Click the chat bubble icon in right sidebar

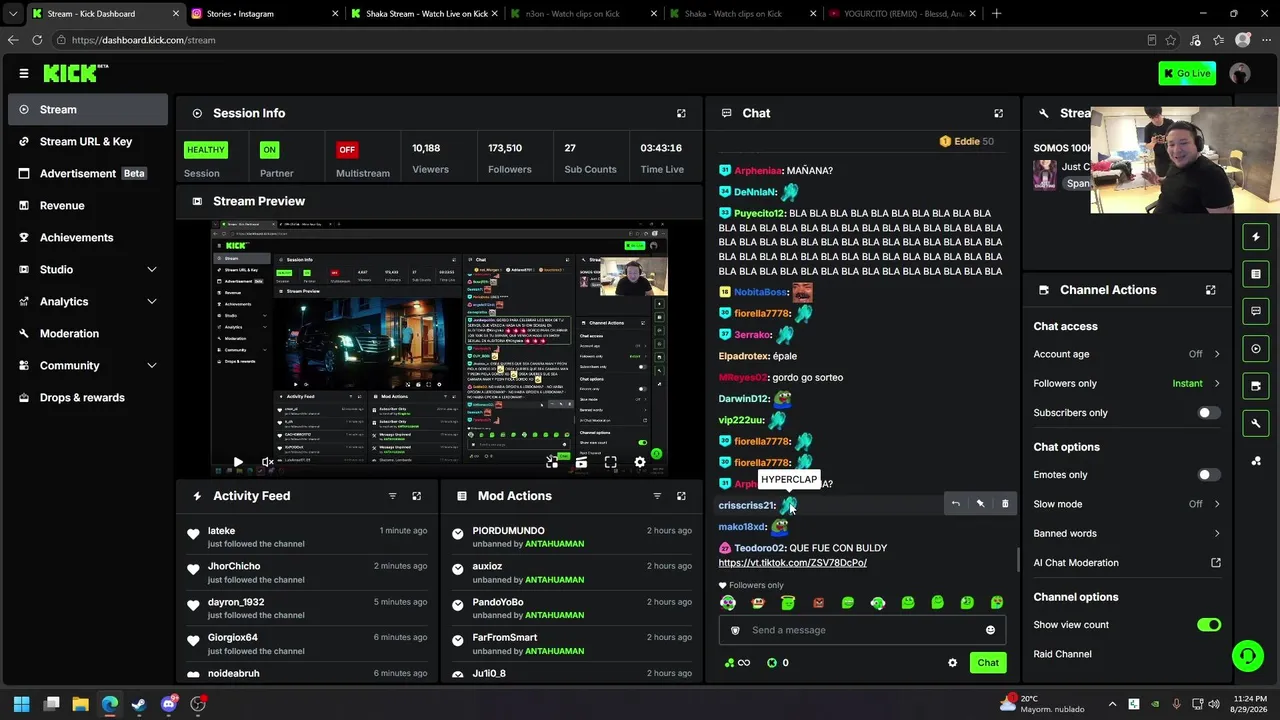pyautogui.click(x=1256, y=311)
